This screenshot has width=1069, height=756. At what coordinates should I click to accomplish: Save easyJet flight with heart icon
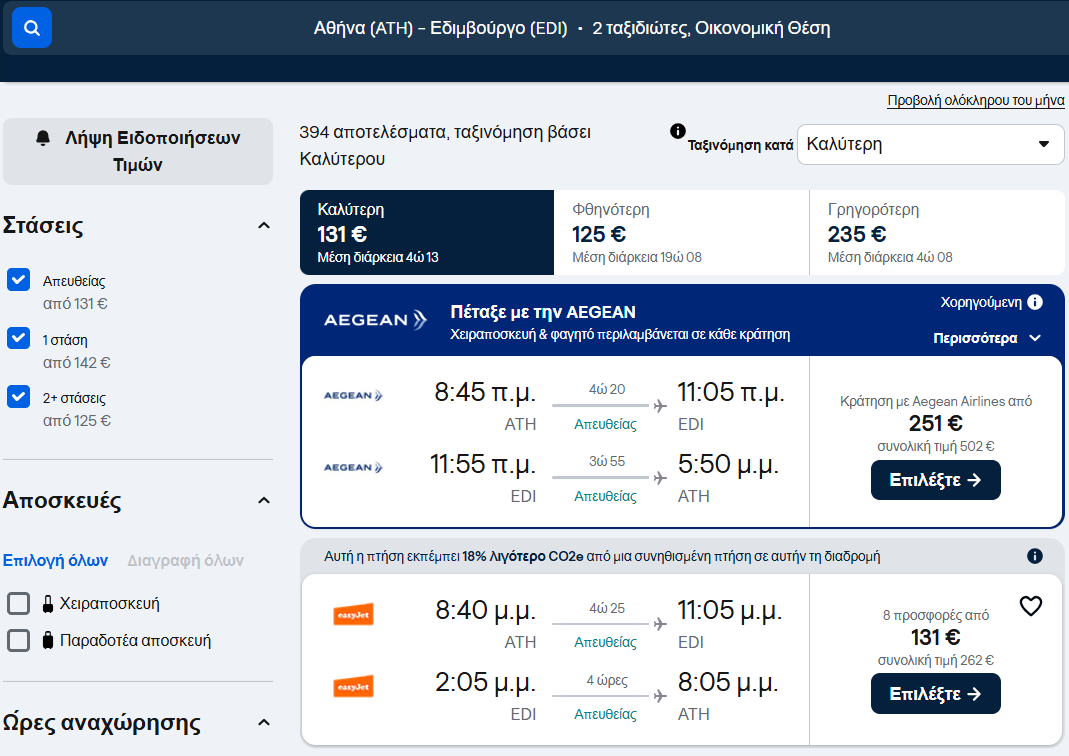point(1030,606)
